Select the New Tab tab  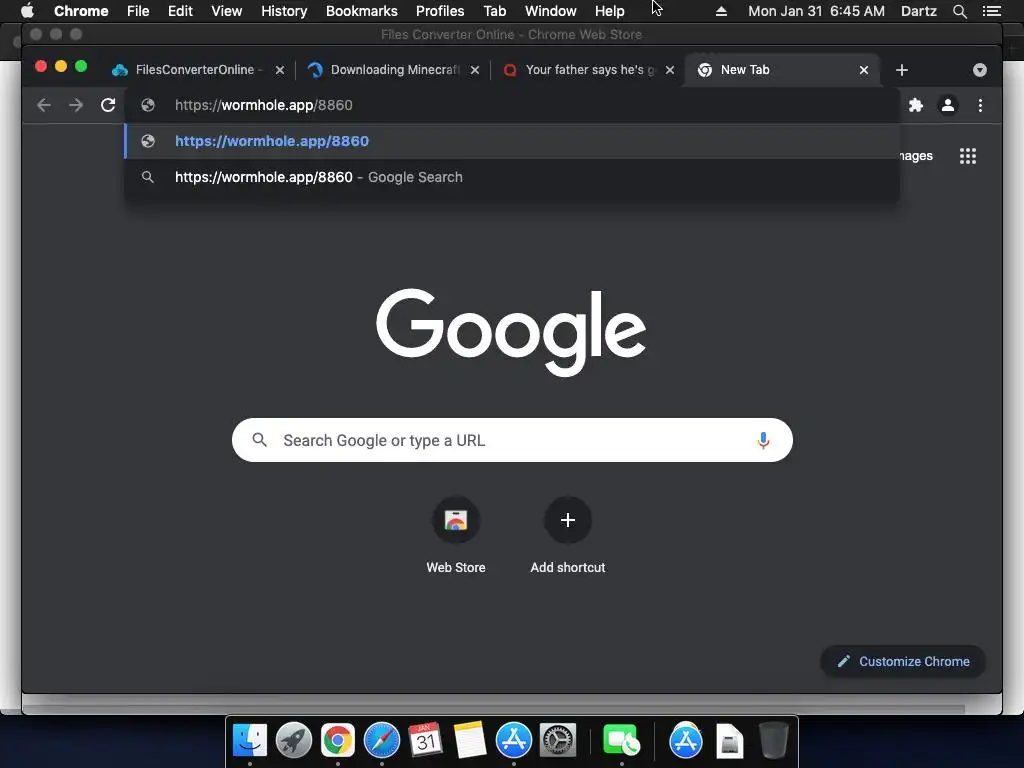(780, 70)
